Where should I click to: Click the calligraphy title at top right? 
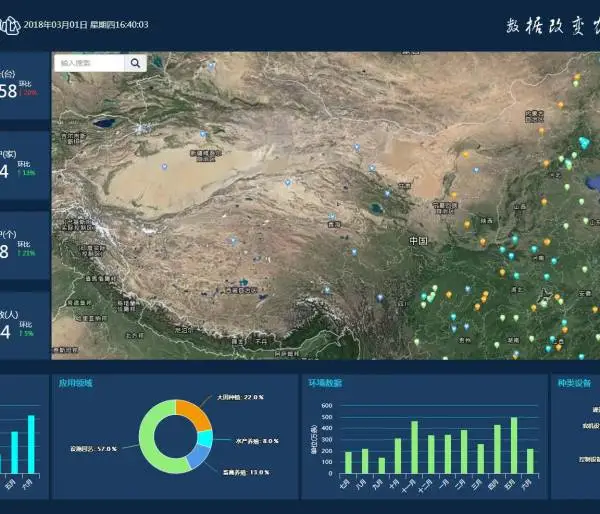pos(553,26)
